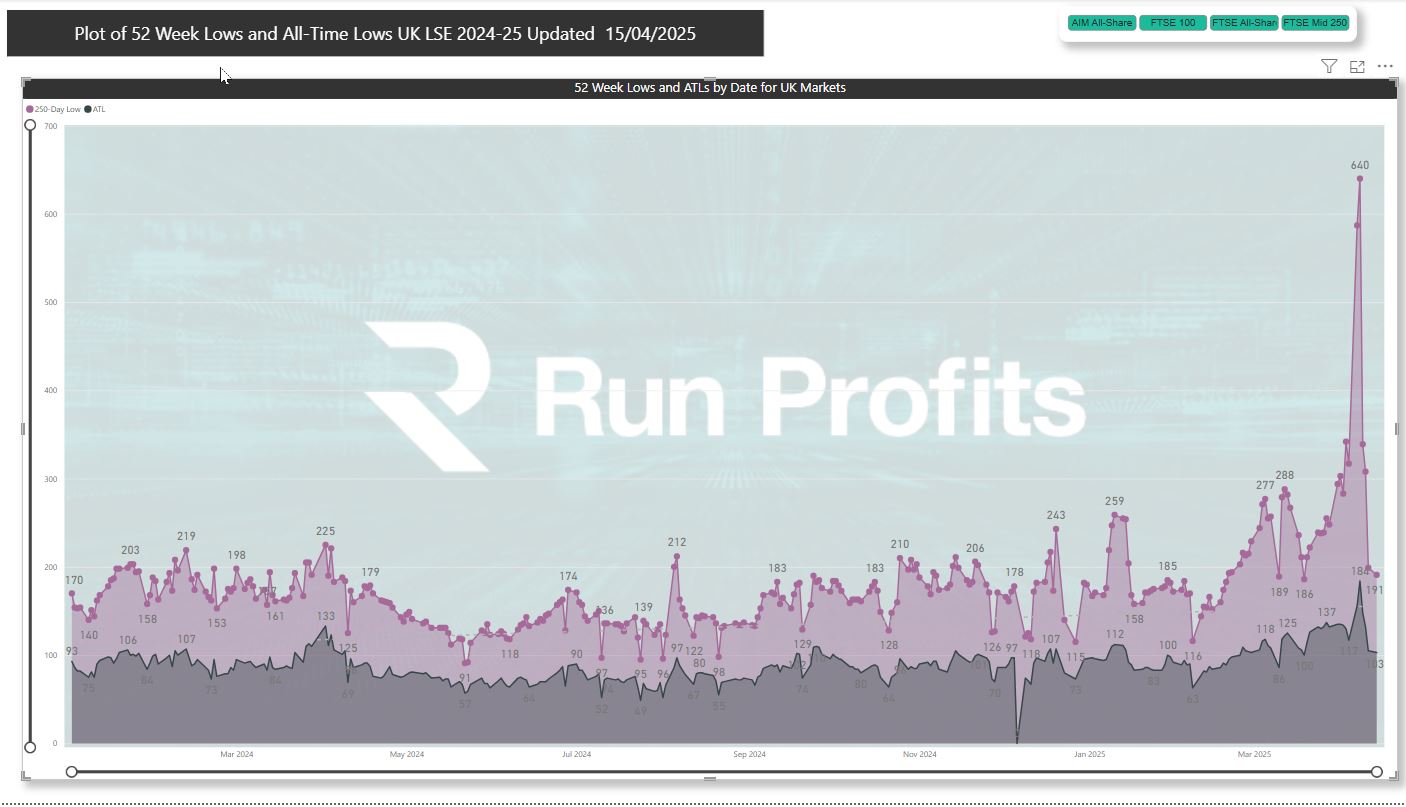Select the 288 data label
Screen dimensions: 1406x807
pyautogui.click(x=1285, y=476)
